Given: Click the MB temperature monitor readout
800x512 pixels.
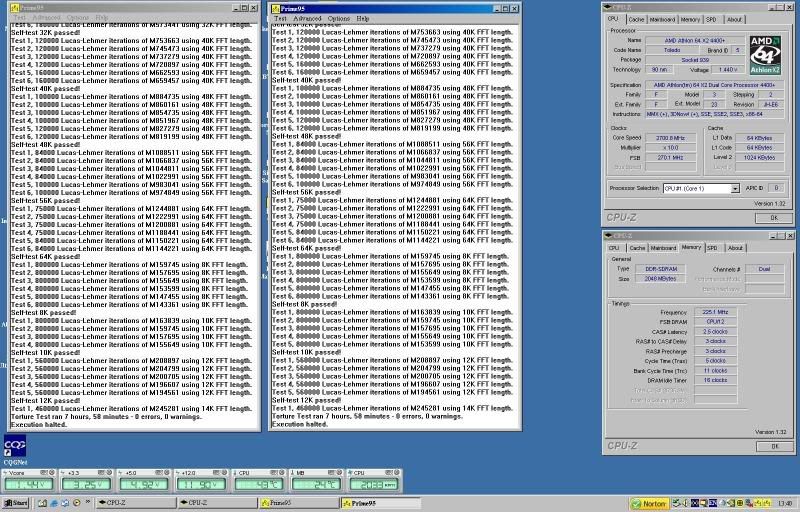Looking at the screenshot, I should tap(316, 484).
